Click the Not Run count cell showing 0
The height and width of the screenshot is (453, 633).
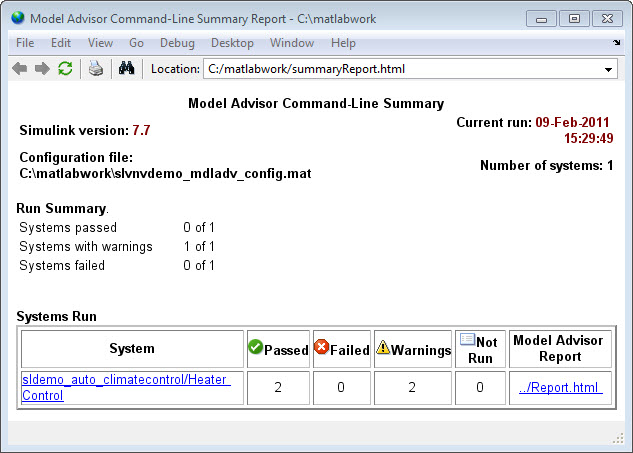point(480,388)
